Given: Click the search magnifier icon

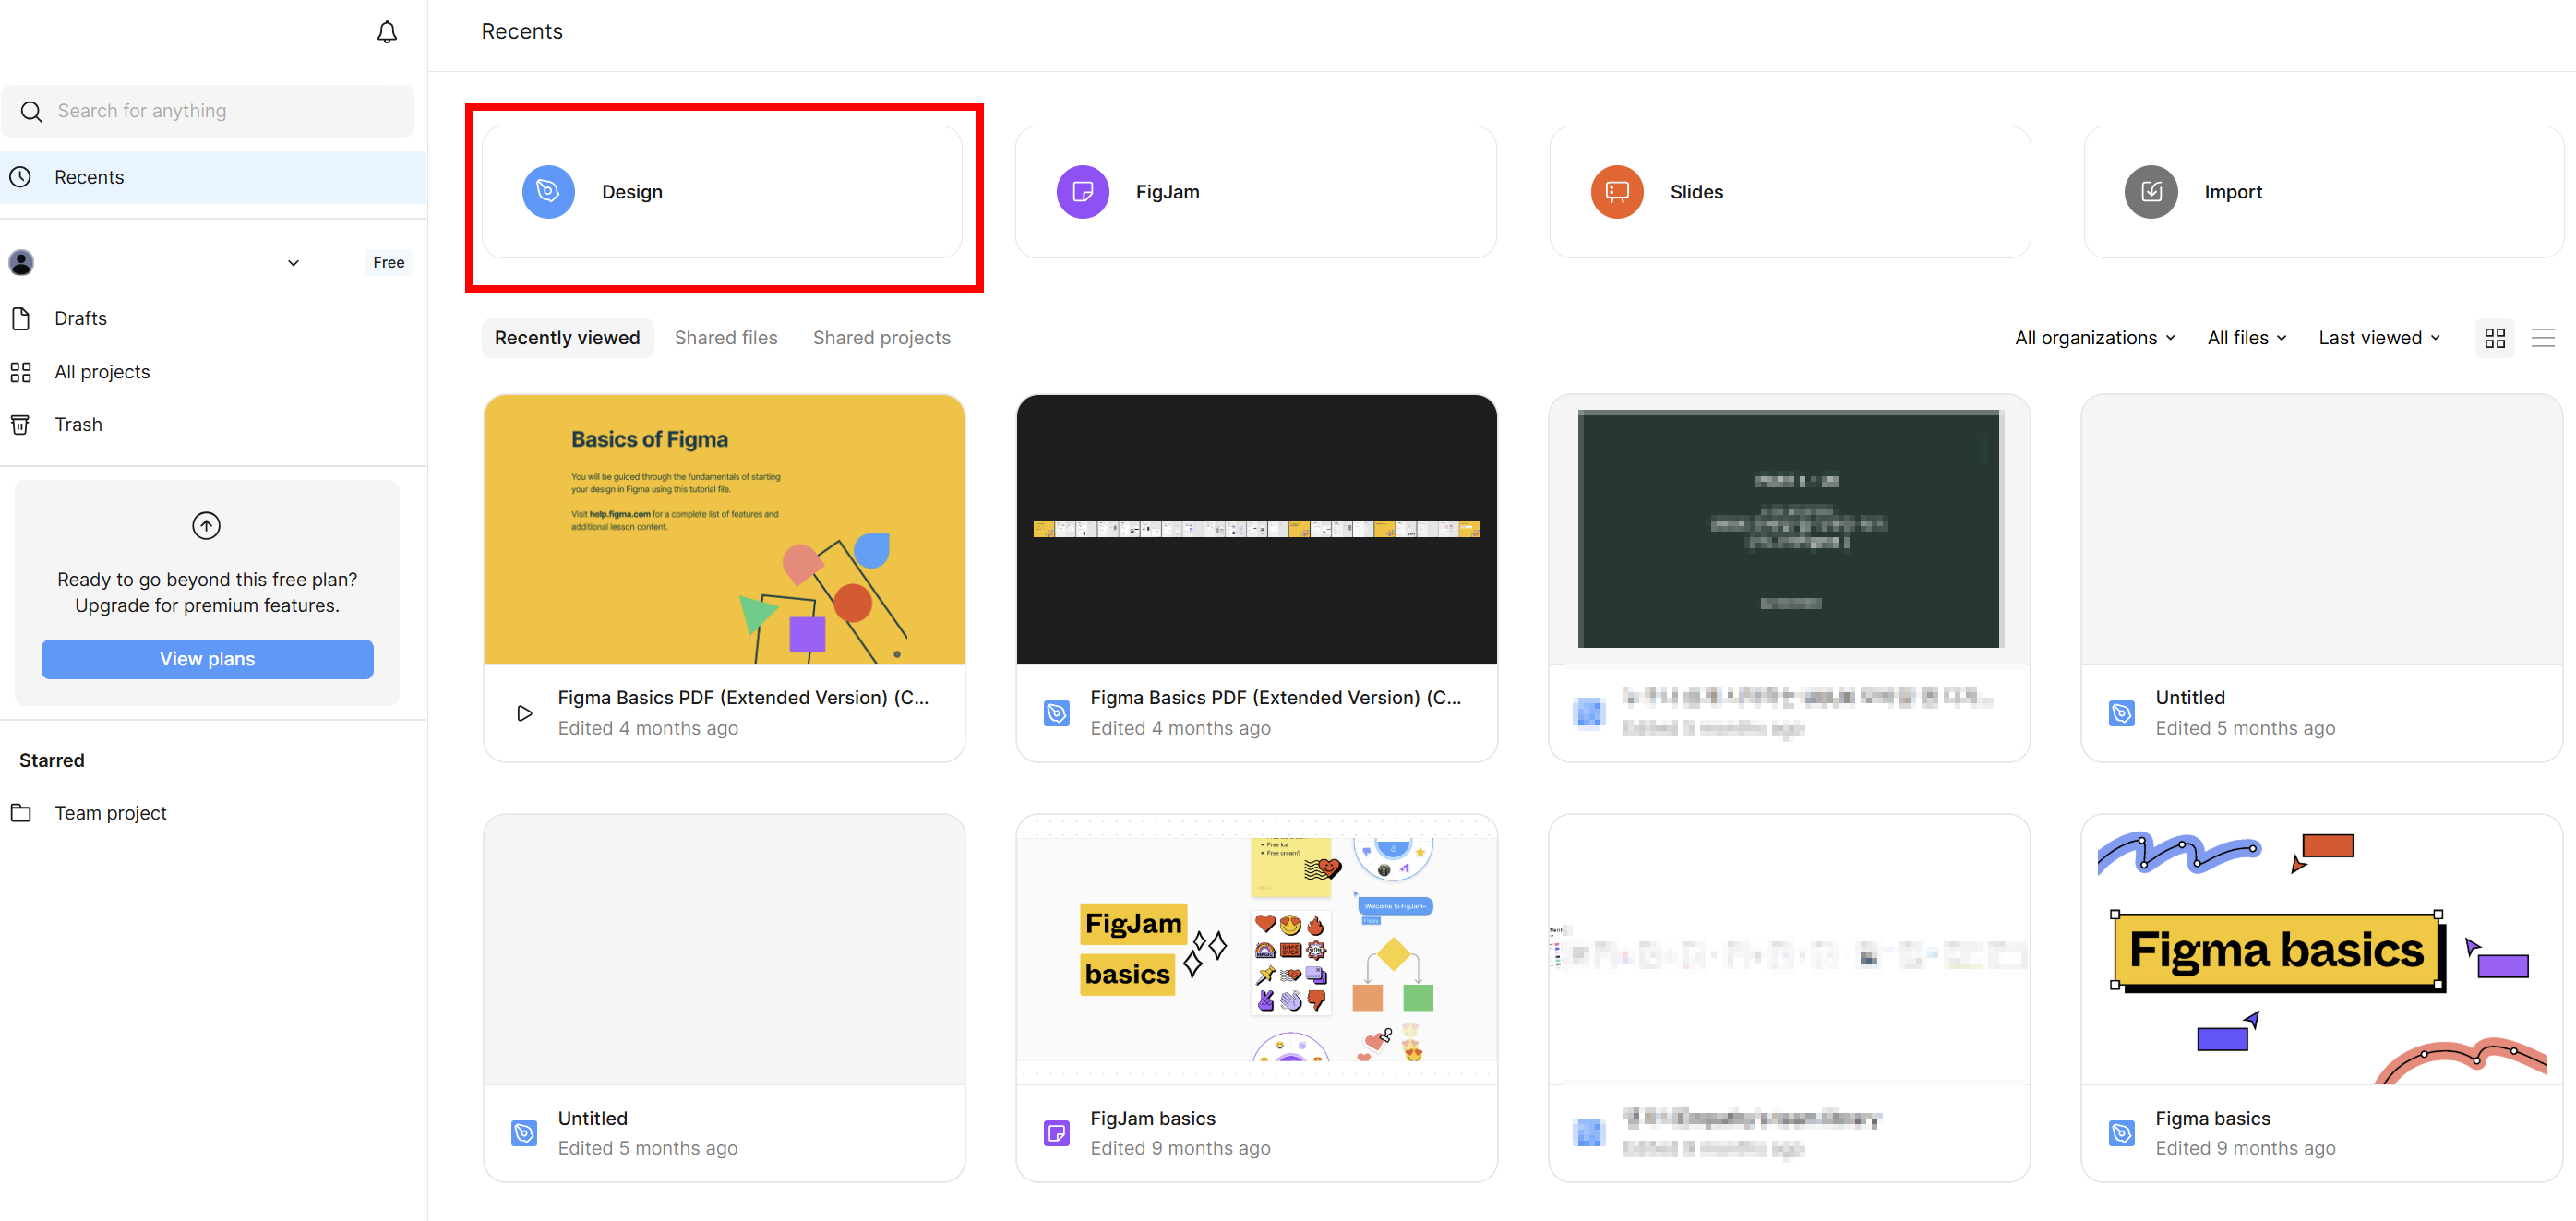Looking at the screenshot, I should click(x=32, y=111).
